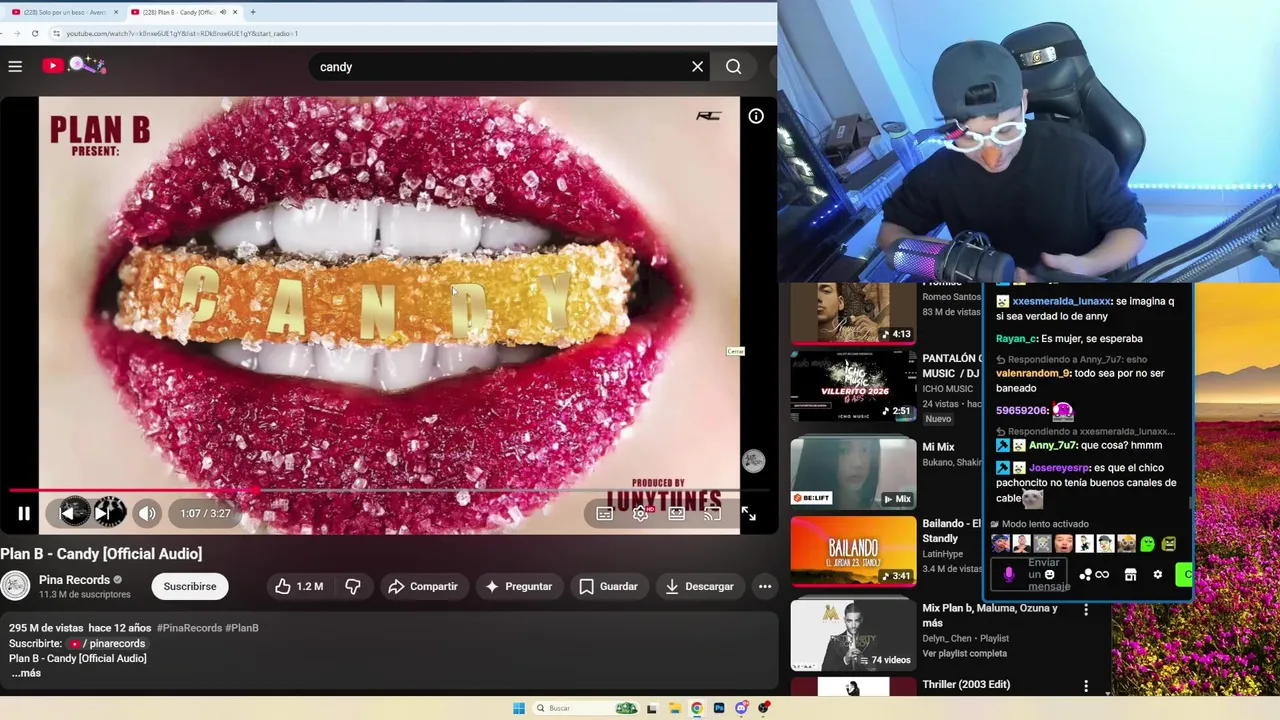This screenshot has height=720, width=1280.
Task: Seek on the red video progress bar
Action: tap(390, 490)
